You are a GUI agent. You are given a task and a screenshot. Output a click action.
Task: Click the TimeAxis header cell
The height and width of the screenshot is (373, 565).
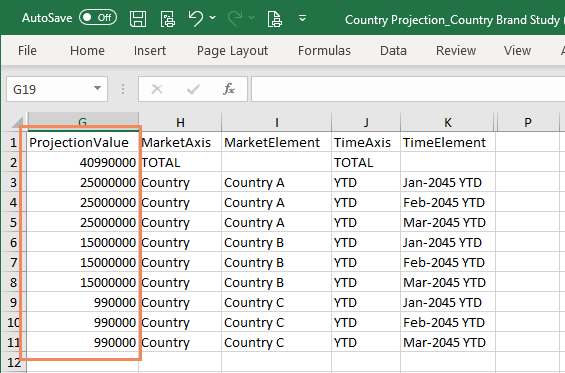(366, 142)
